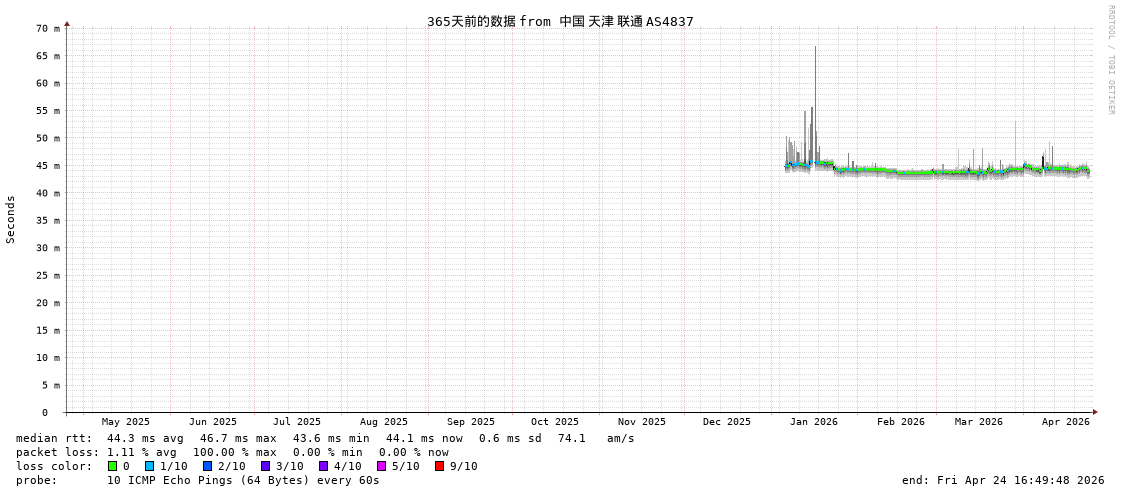
Task: Click the magenta 5/10 loss swatch
Action: point(381,466)
